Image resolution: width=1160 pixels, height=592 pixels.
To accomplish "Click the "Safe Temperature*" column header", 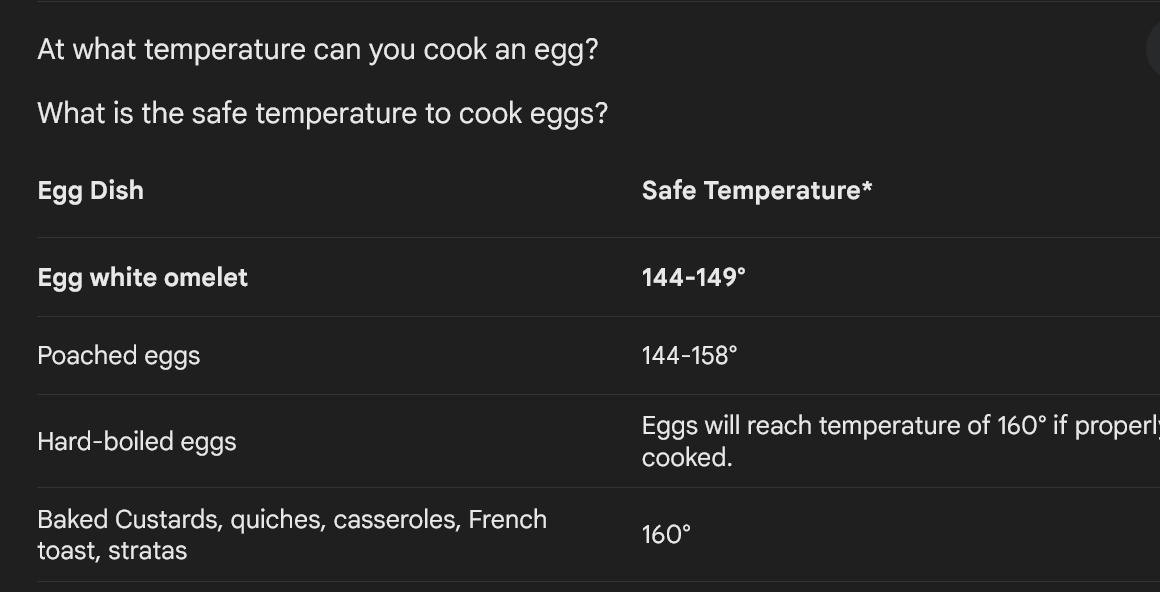I will (x=757, y=190).
